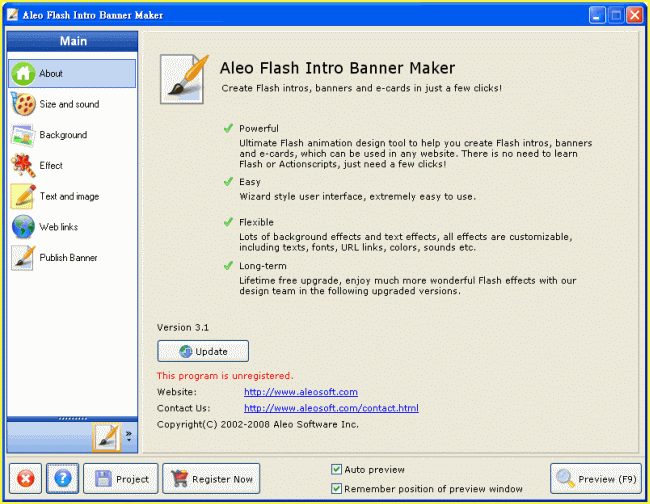Viewport: 650px width, 504px height.
Task: Open the Web links globe icon
Action: 23,227
